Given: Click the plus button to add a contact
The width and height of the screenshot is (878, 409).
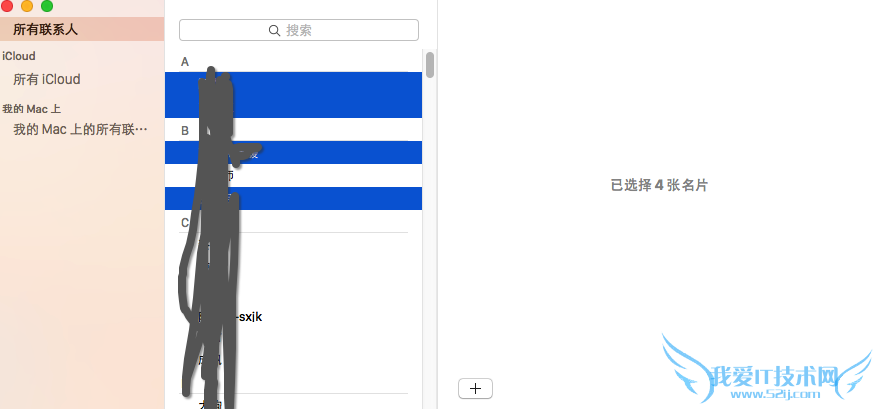Looking at the screenshot, I should pyautogui.click(x=475, y=388).
